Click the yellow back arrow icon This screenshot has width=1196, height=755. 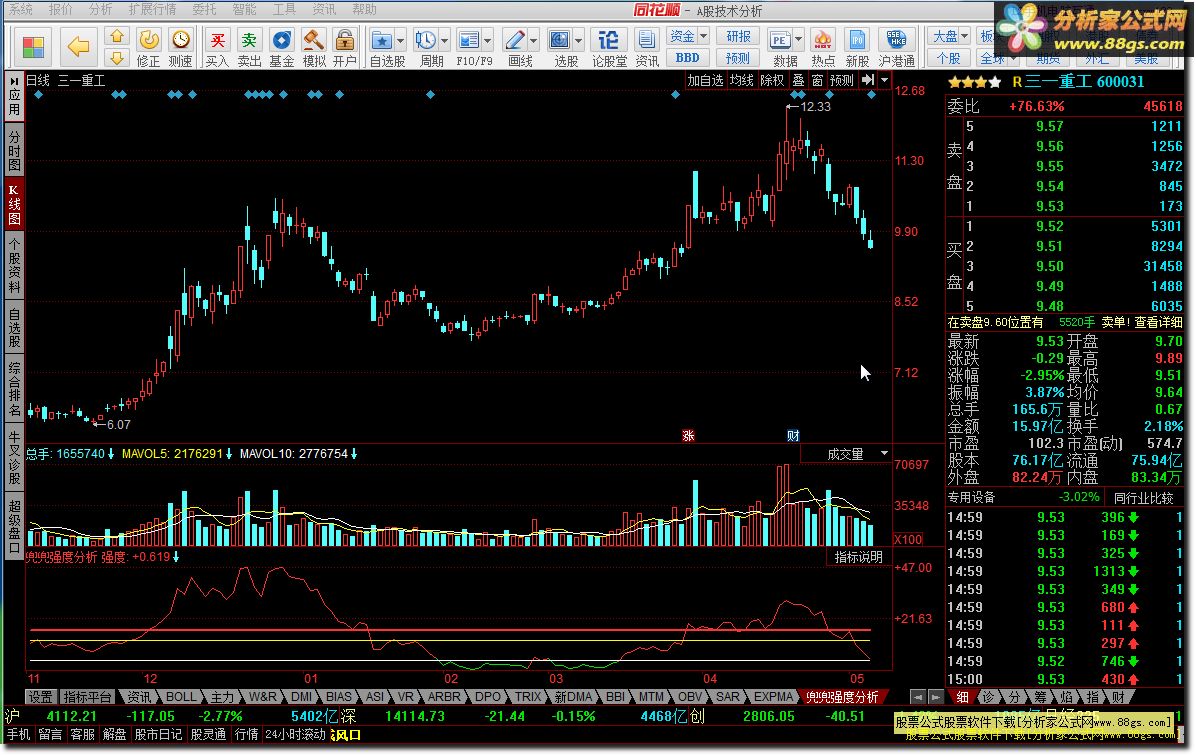(79, 47)
